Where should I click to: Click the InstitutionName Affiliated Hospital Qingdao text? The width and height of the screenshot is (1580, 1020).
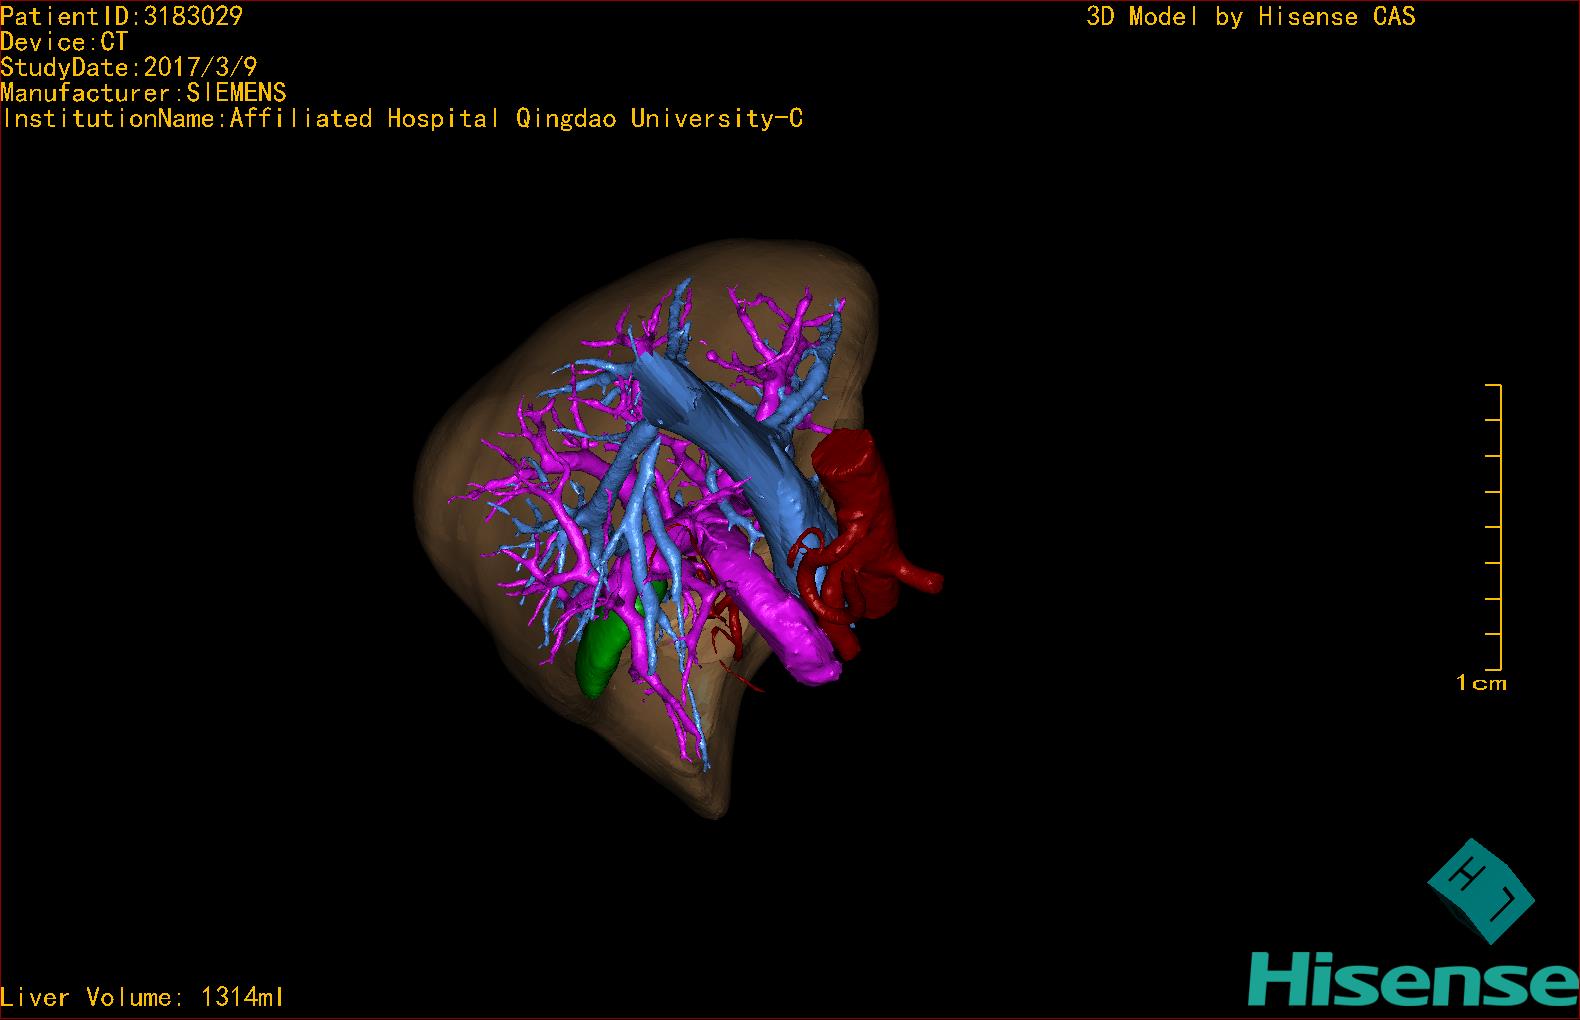pos(402,119)
